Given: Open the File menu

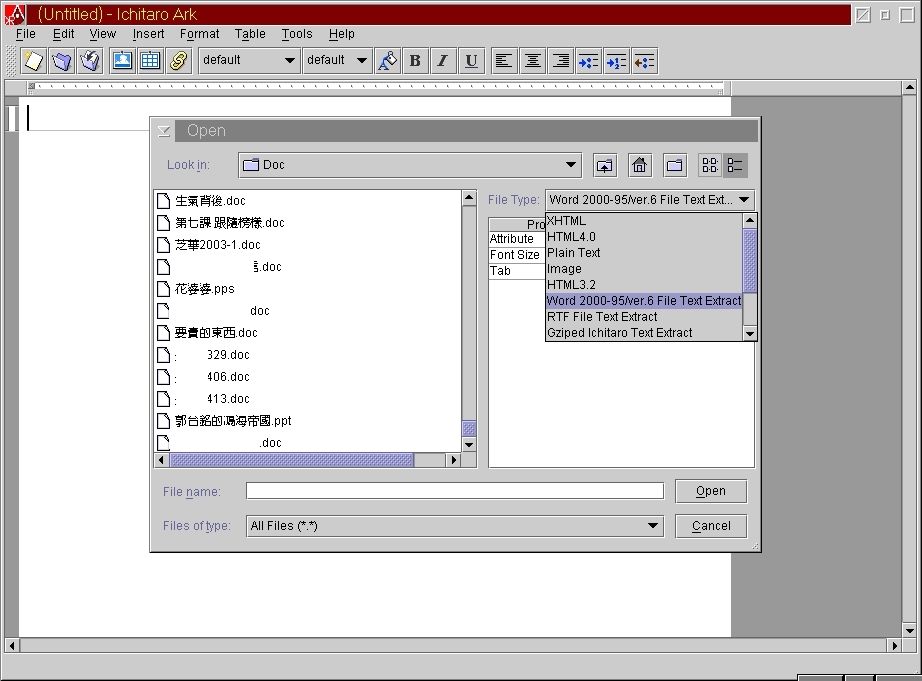Looking at the screenshot, I should point(26,34).
